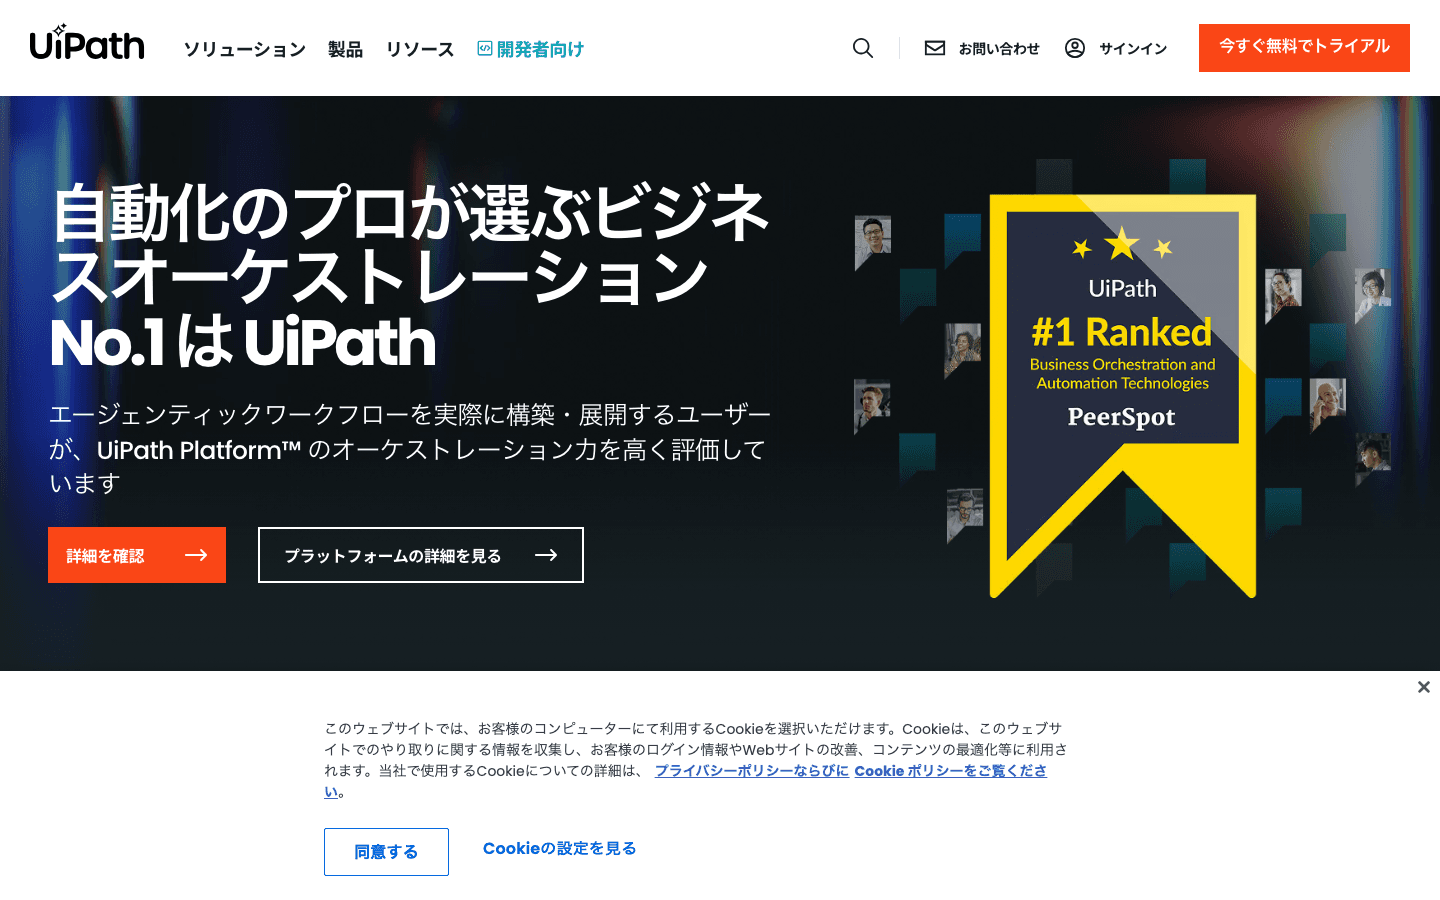Viewport: 1440px width, 900px height.
Task: Click the #1 Ranked PeerSpot badge
Action: [1123, 396]
